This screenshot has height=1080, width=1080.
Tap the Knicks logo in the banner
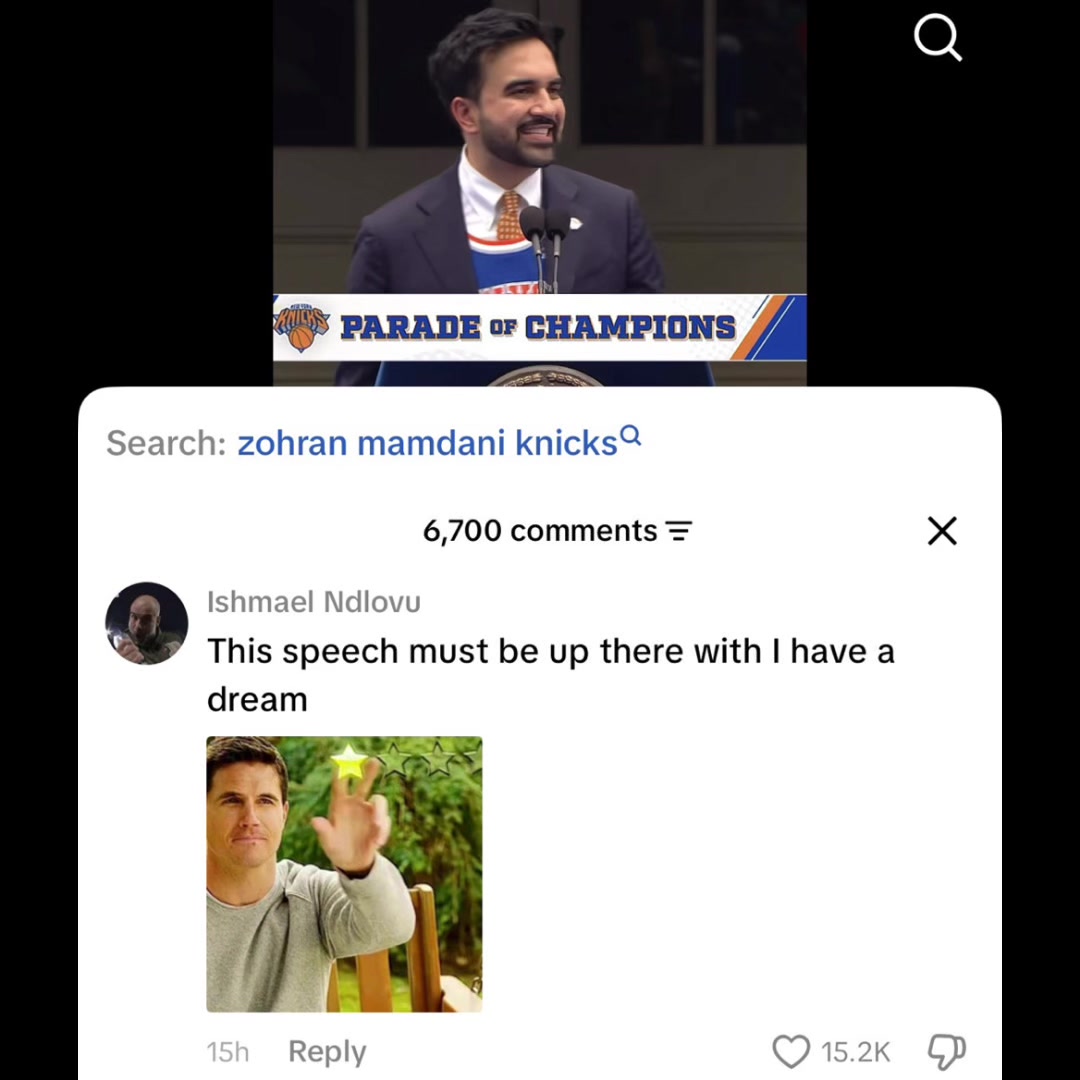[x=301, y=328]
